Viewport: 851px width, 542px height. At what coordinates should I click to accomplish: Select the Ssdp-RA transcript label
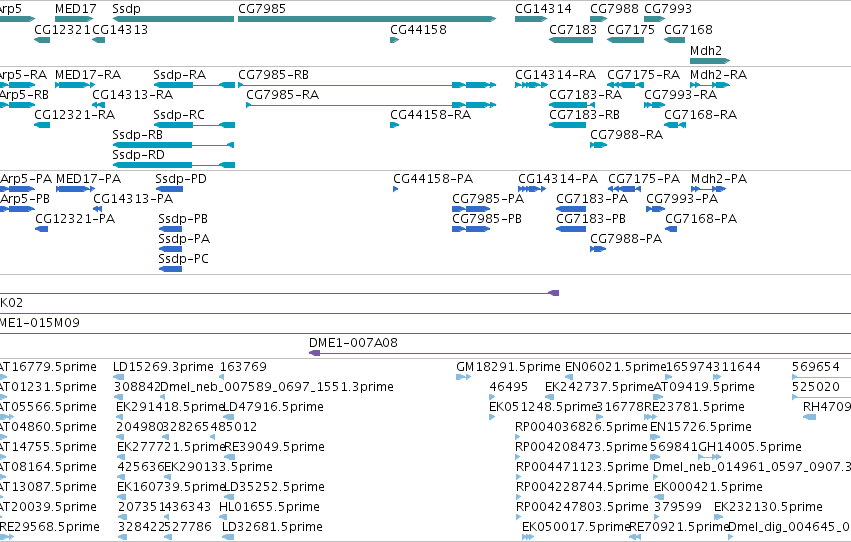coord(180,74)
